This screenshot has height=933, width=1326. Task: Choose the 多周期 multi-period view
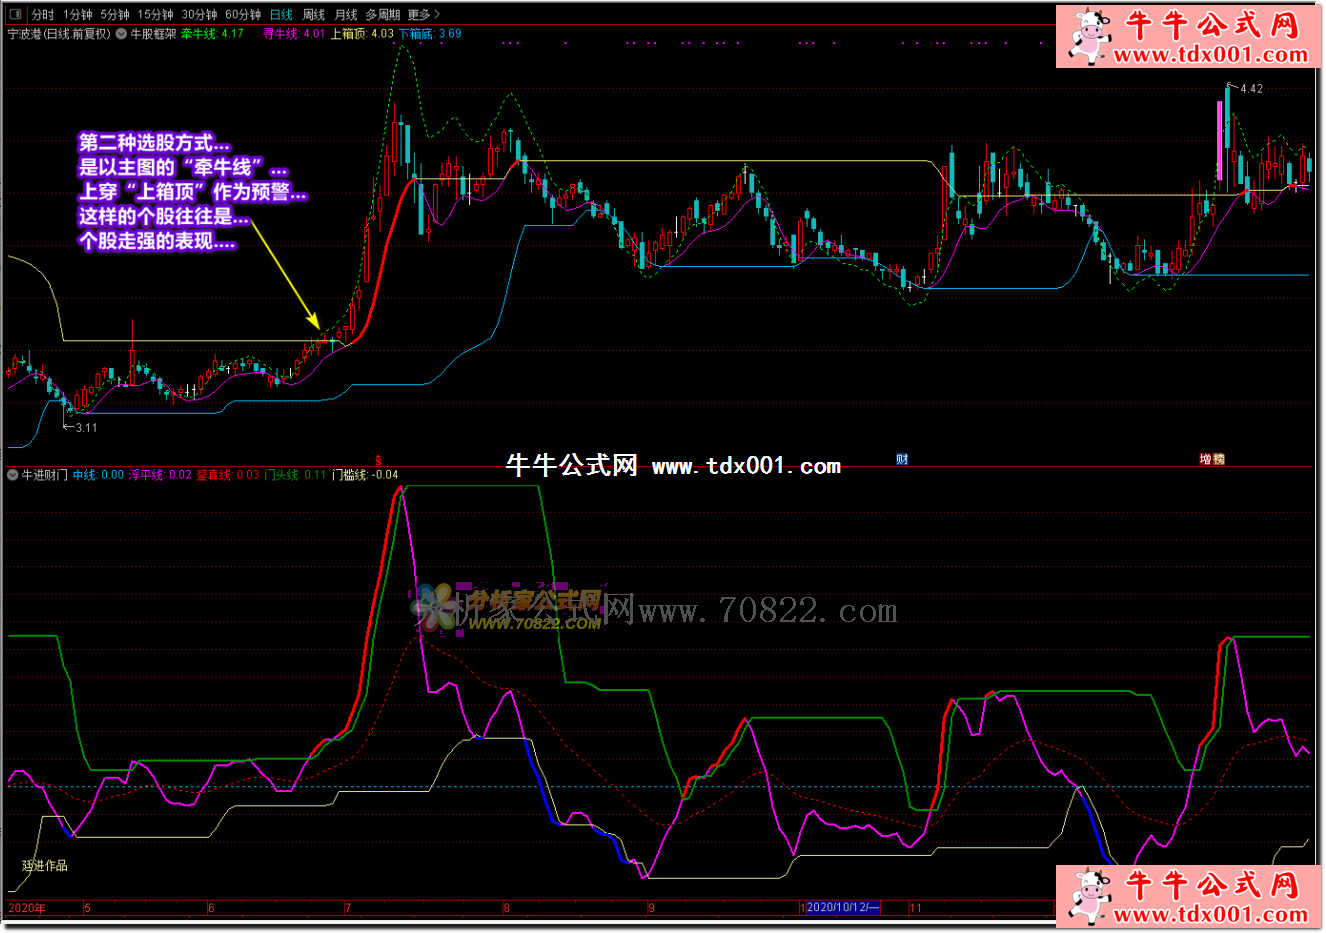382,14
